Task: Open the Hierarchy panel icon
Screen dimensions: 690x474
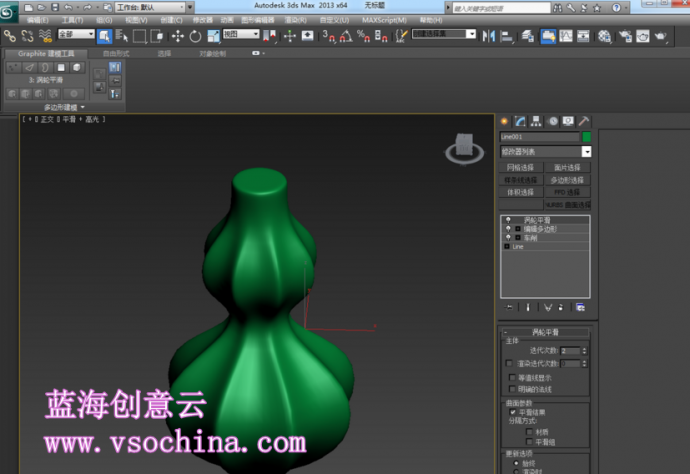Action: click(x=536, y=121)
